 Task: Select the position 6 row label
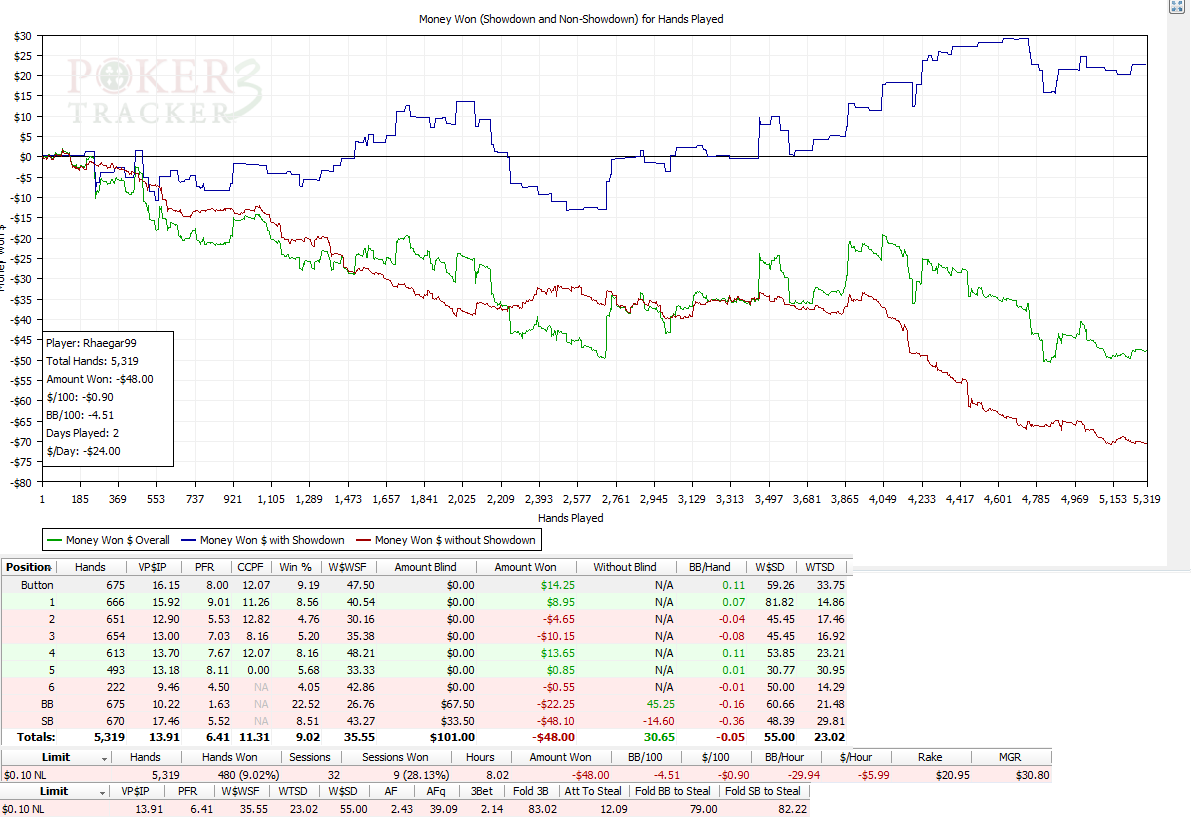51,688
